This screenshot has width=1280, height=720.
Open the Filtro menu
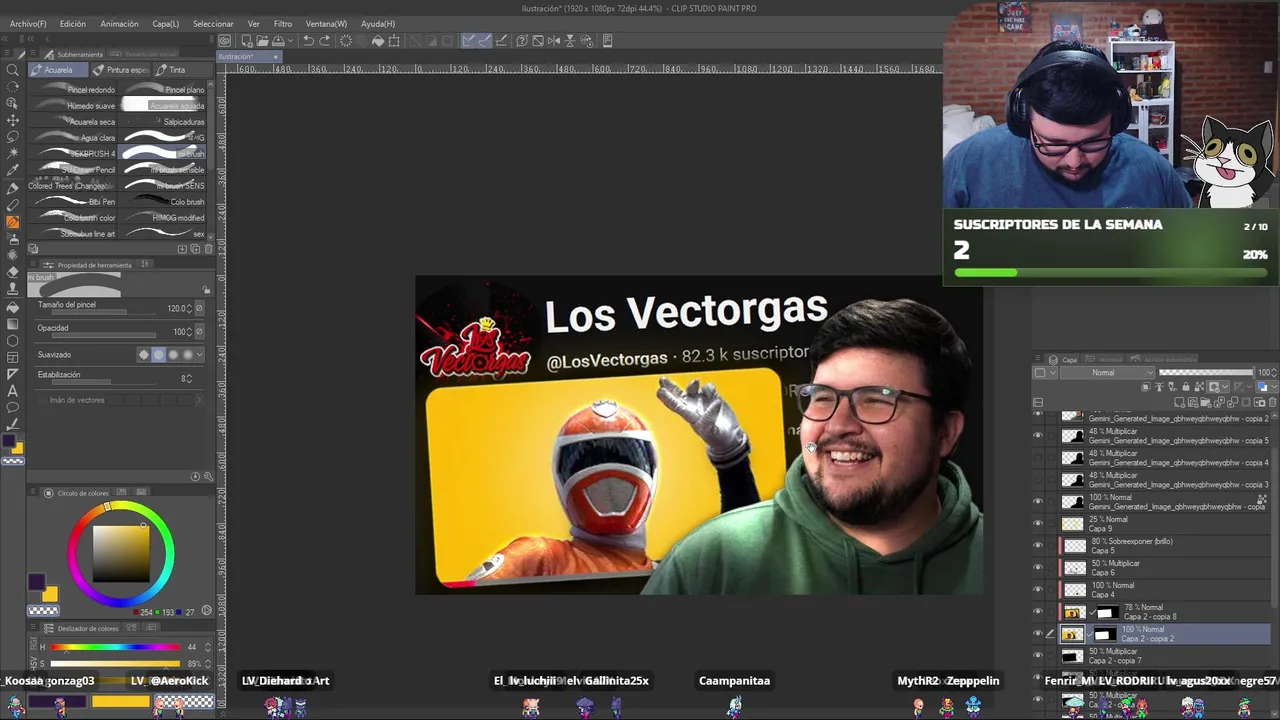tap(283, 24)
